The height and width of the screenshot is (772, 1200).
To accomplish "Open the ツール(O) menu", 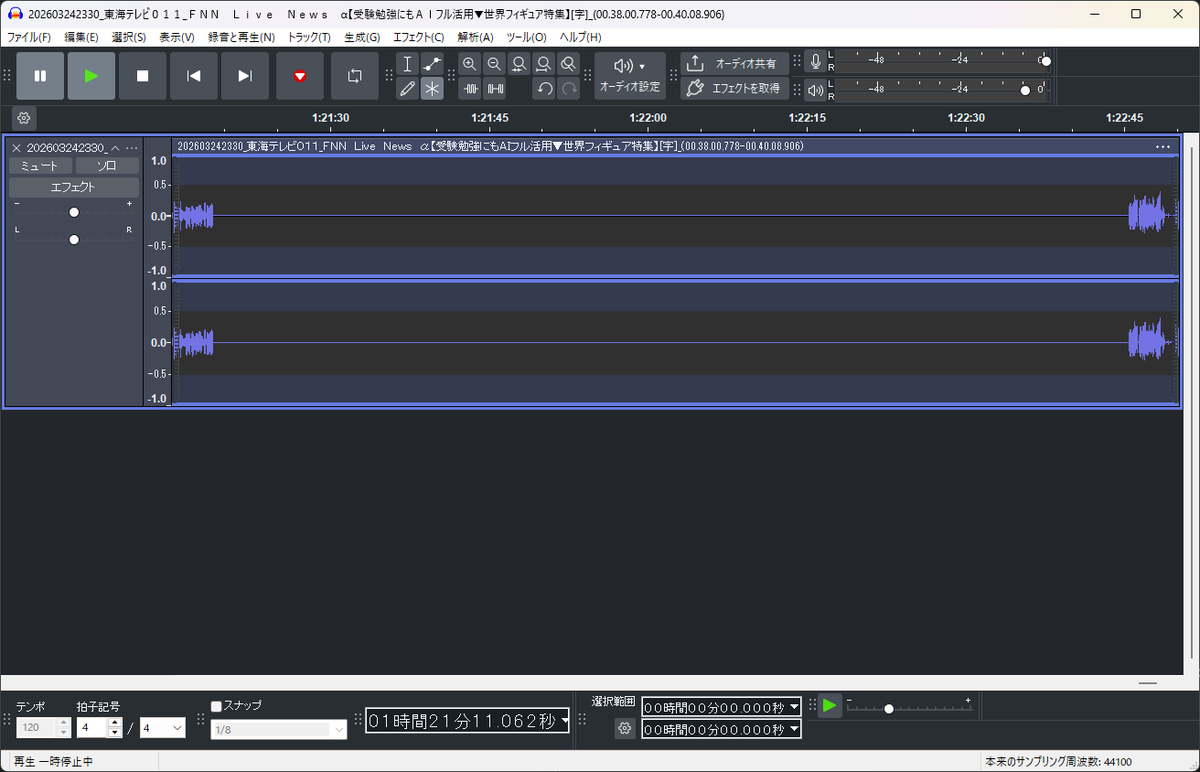I will point(527,37).
